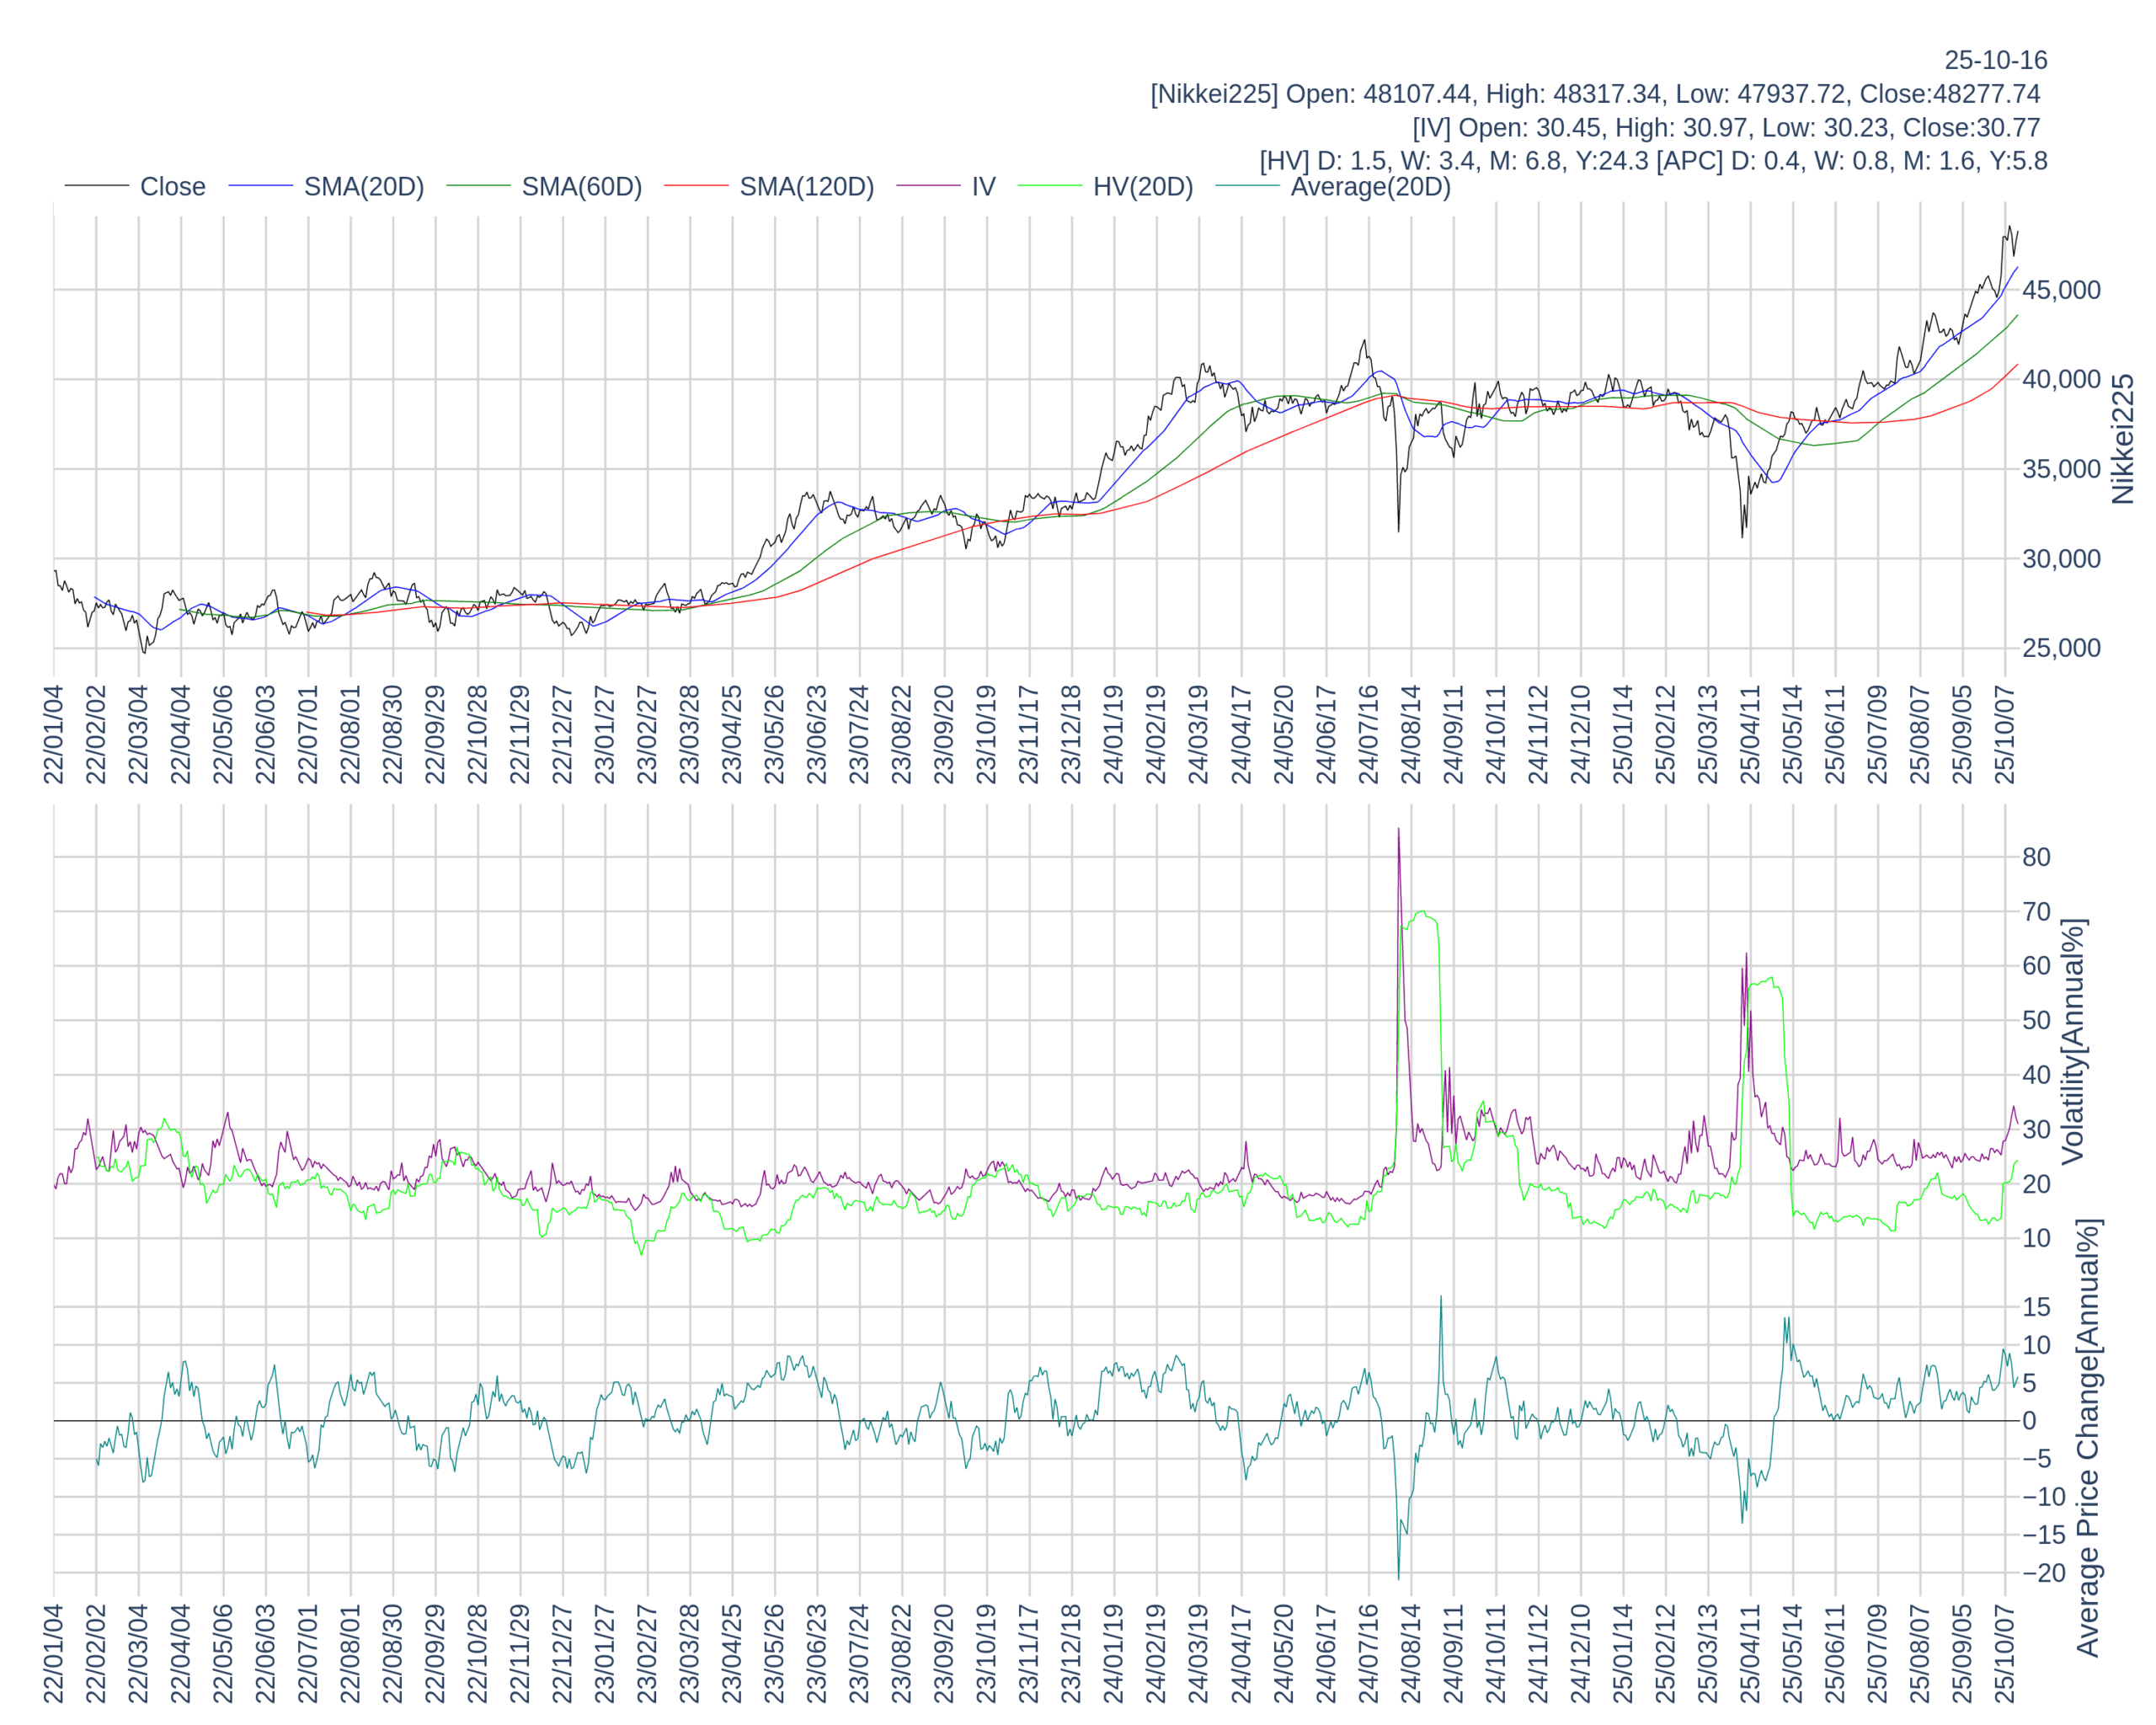
Task: Toggle SMA(60D) line visibility in legend
Action: pyautogui.click(x=581, y=187)
